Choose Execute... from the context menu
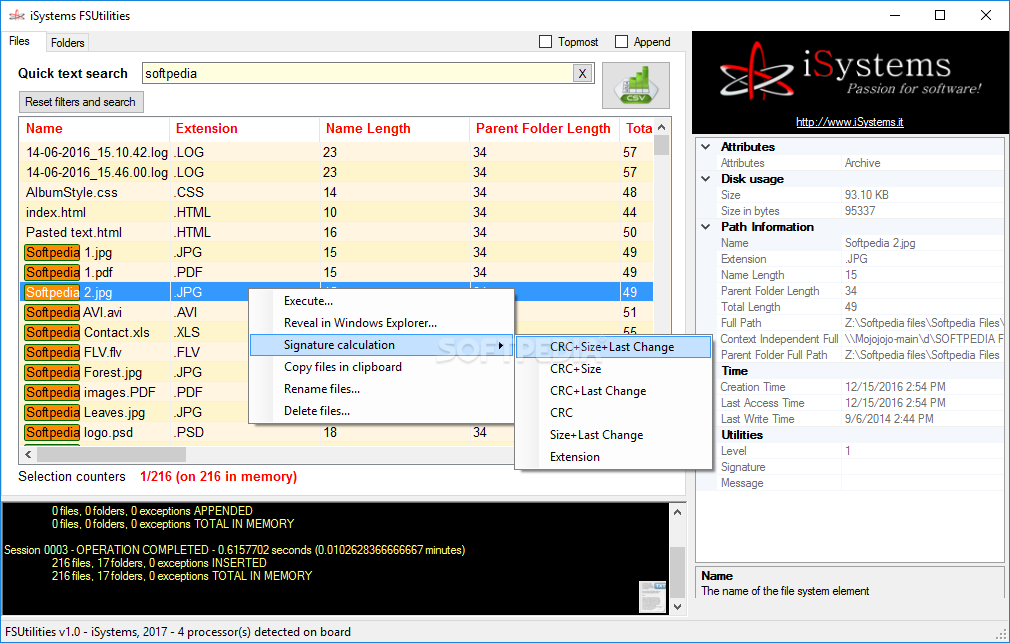Viewport: 1010px width, 643px height. 381,301
